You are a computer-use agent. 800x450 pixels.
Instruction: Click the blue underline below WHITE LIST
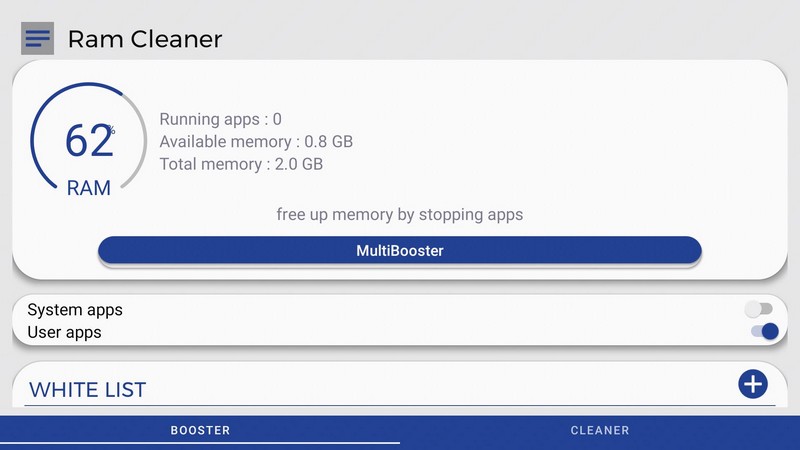tap(400, 405)
